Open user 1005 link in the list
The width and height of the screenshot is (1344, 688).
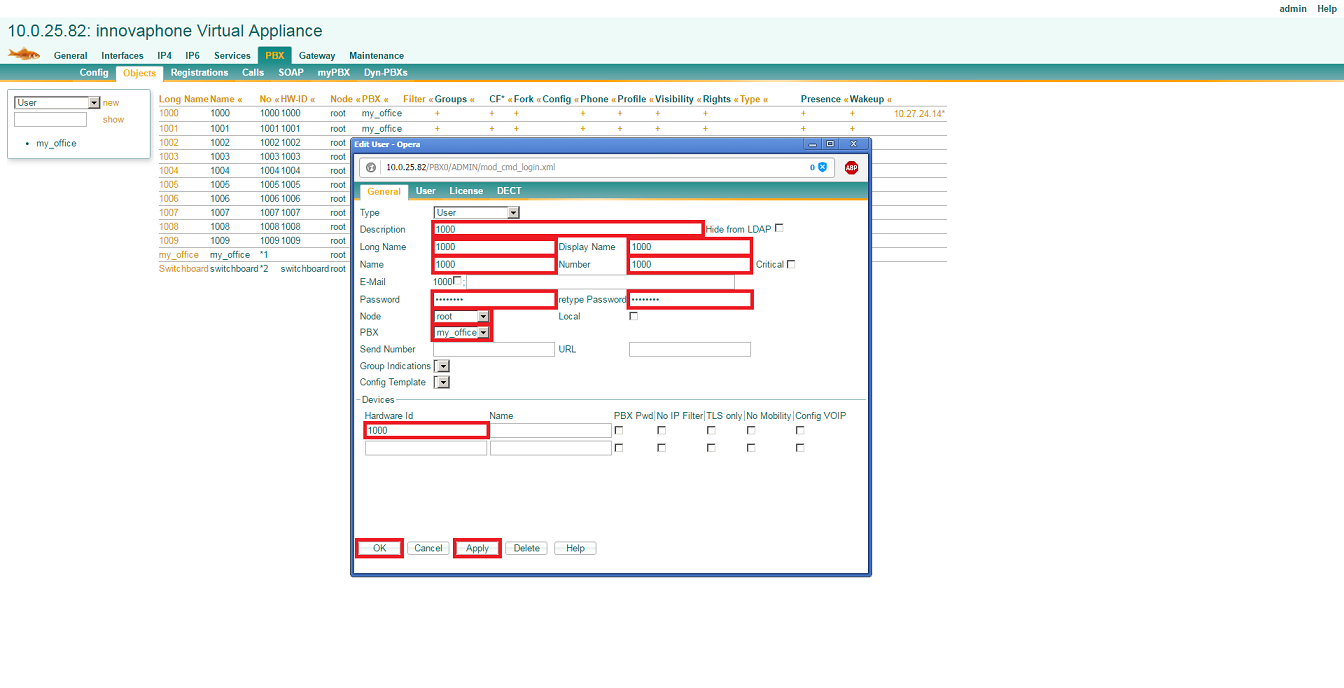[x=168, y=185]
